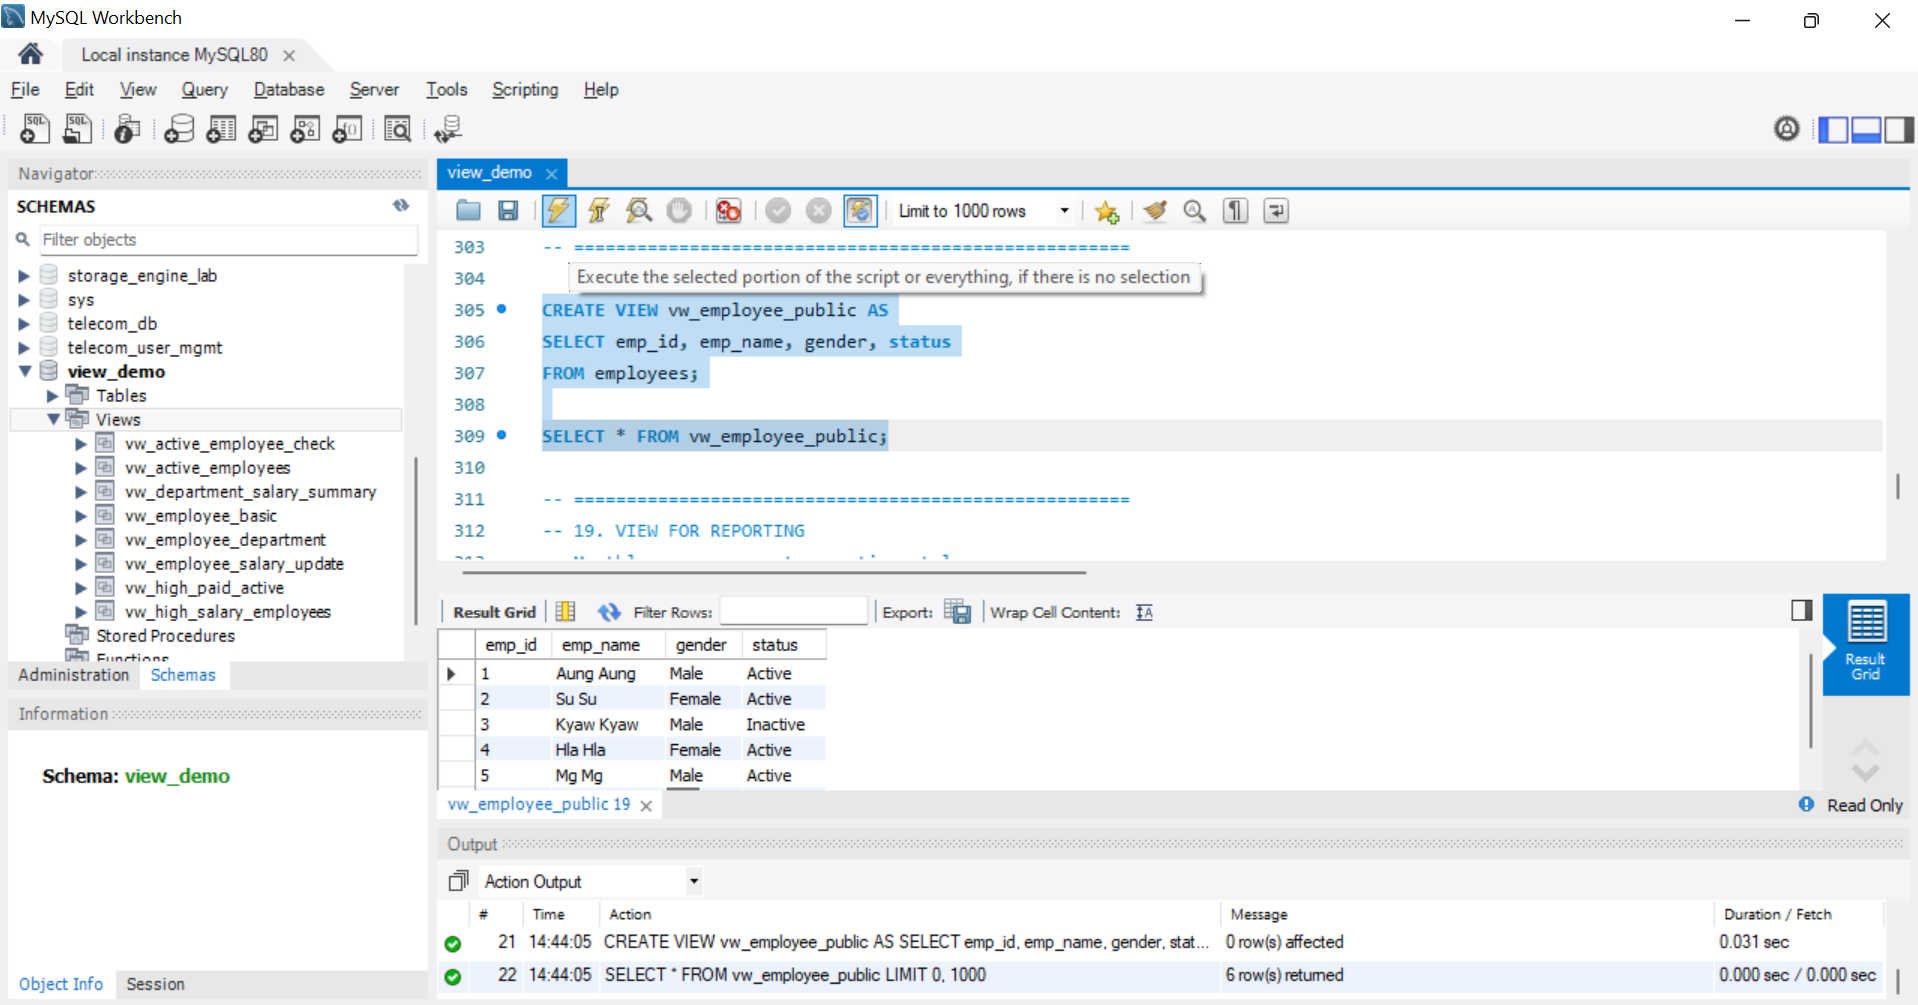Screen dimensions: 1918x1005
Task: Toggle left sidebar visibility
Action: tap(1833, 130)
